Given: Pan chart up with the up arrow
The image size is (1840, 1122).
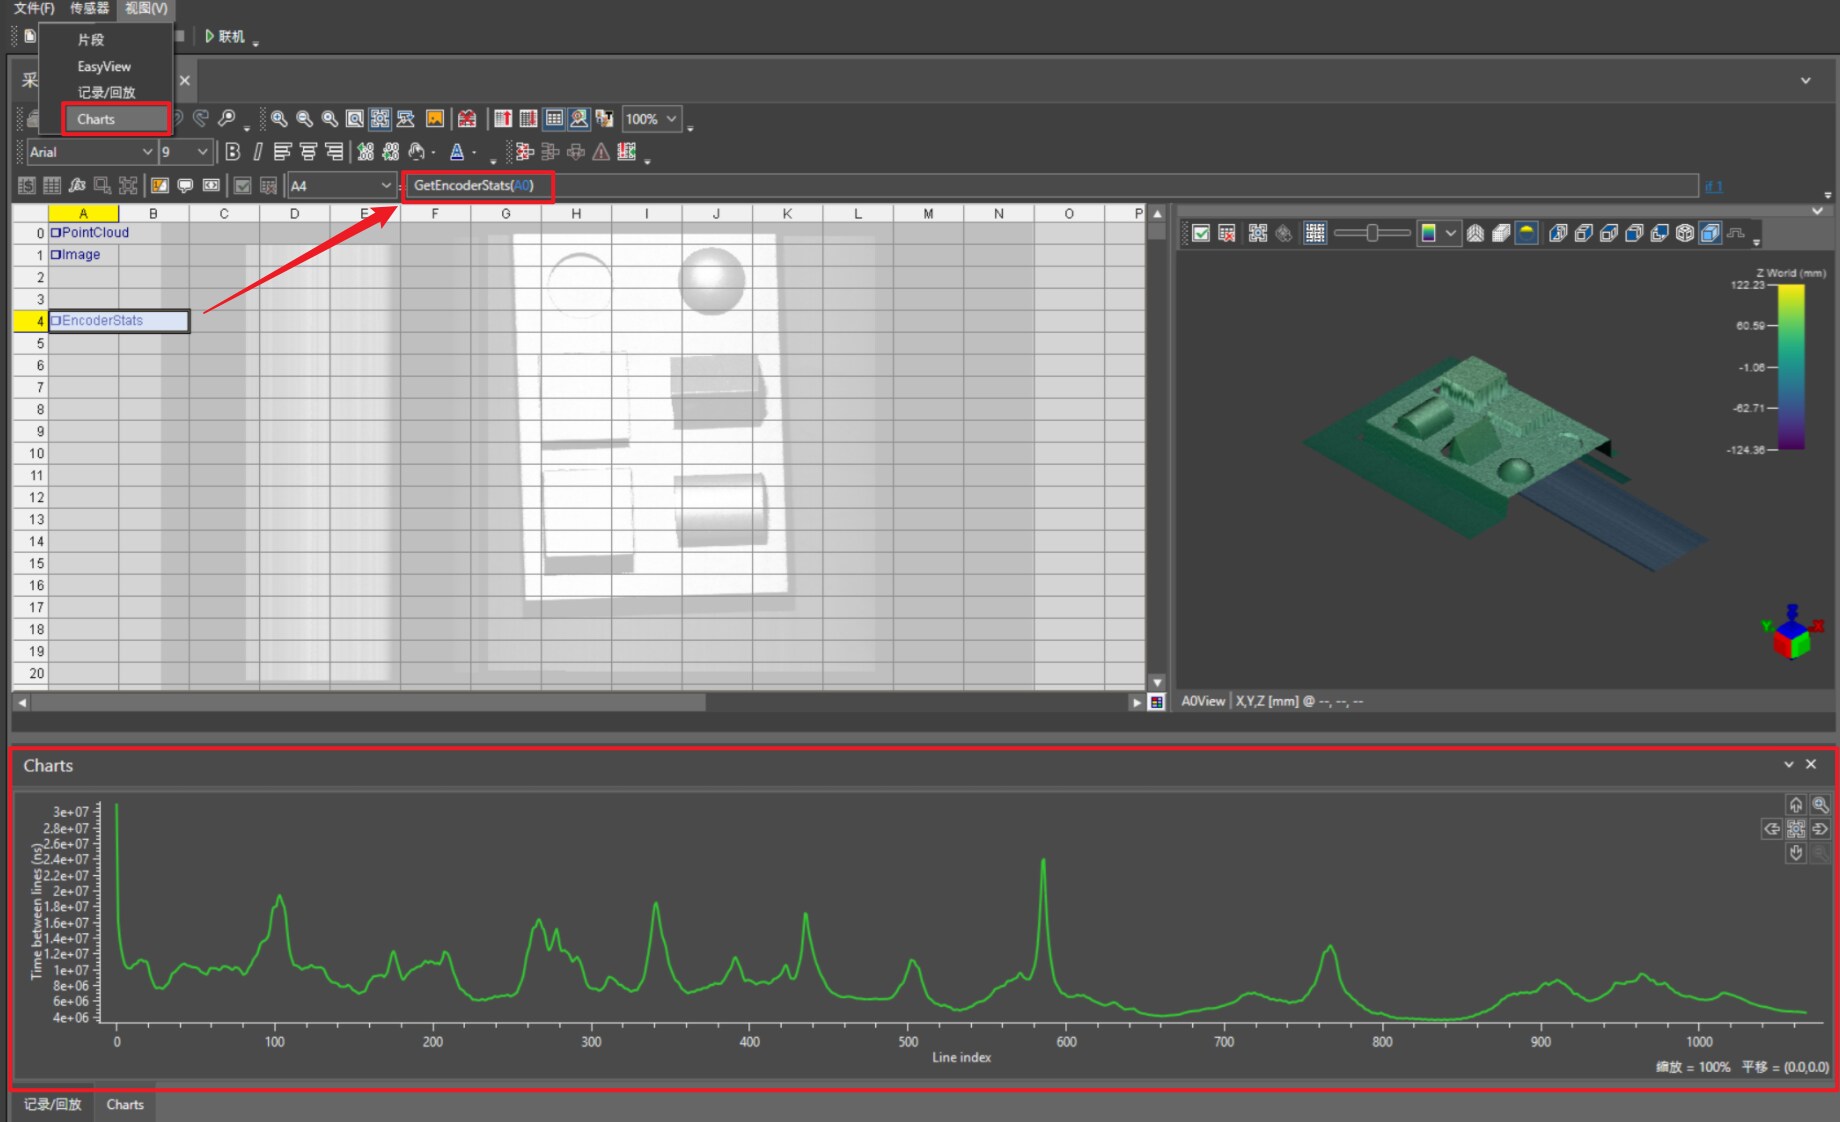Looking at the screenshot, I should pyautogui.click(x=1796, y=805).
